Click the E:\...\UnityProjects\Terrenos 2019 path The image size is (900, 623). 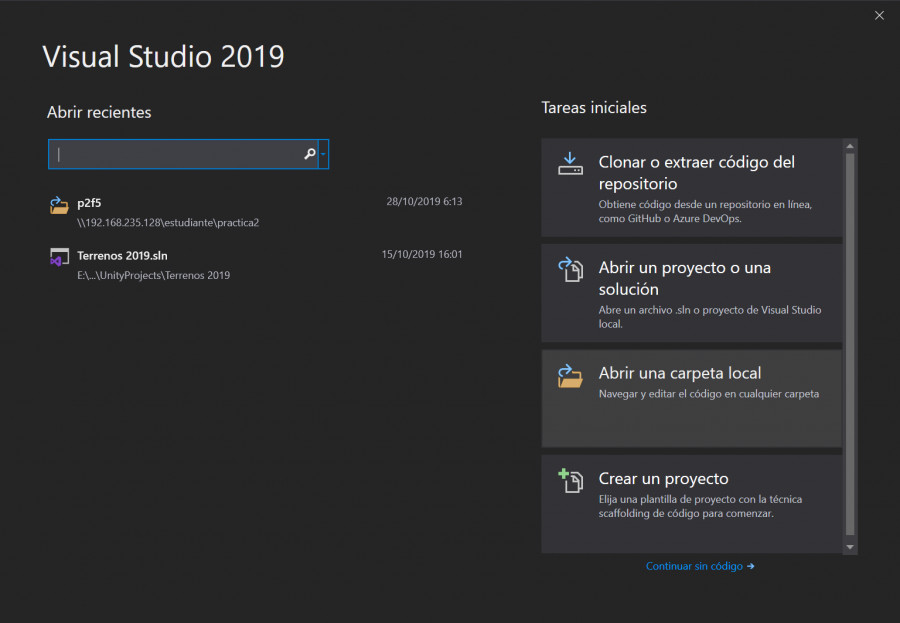tap(153, 276)
